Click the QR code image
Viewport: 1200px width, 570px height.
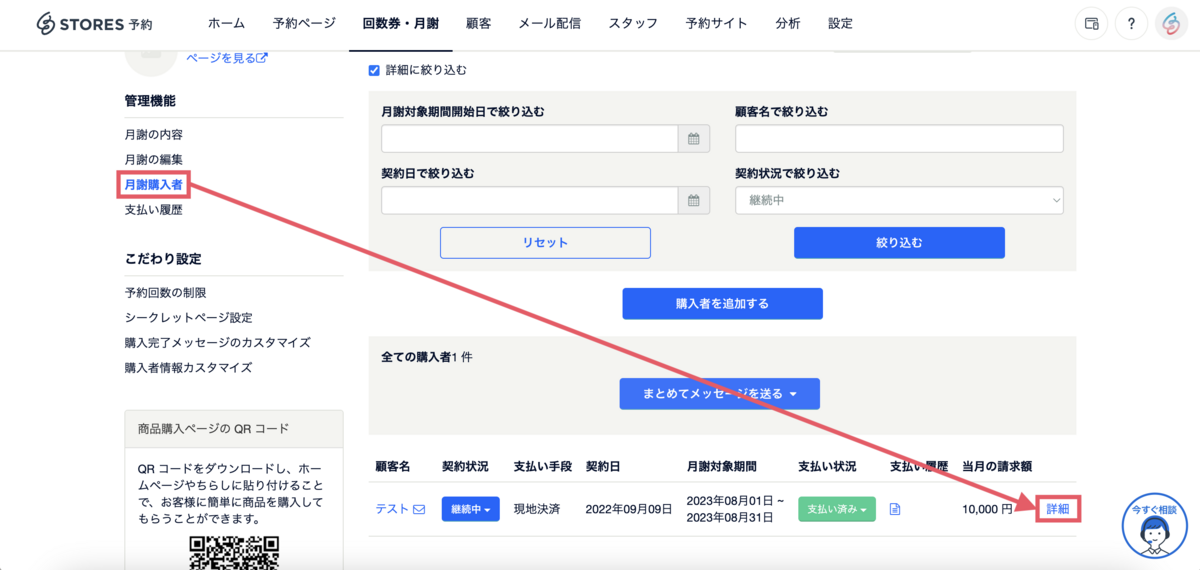tap(234, 553)
